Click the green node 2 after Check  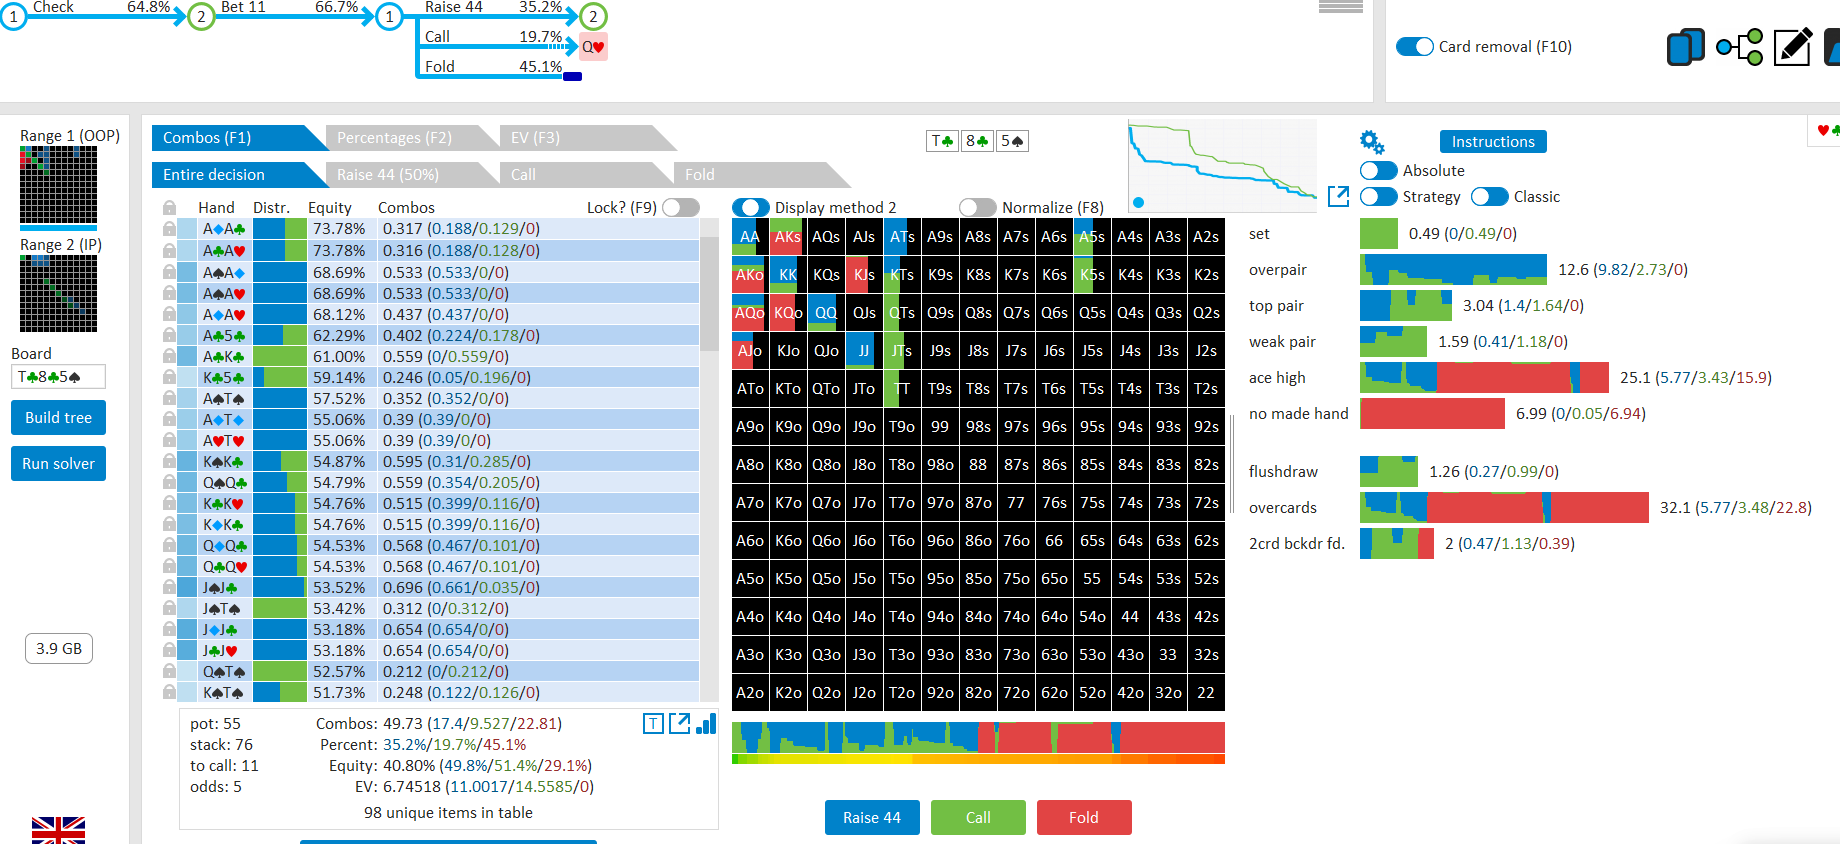201,17
